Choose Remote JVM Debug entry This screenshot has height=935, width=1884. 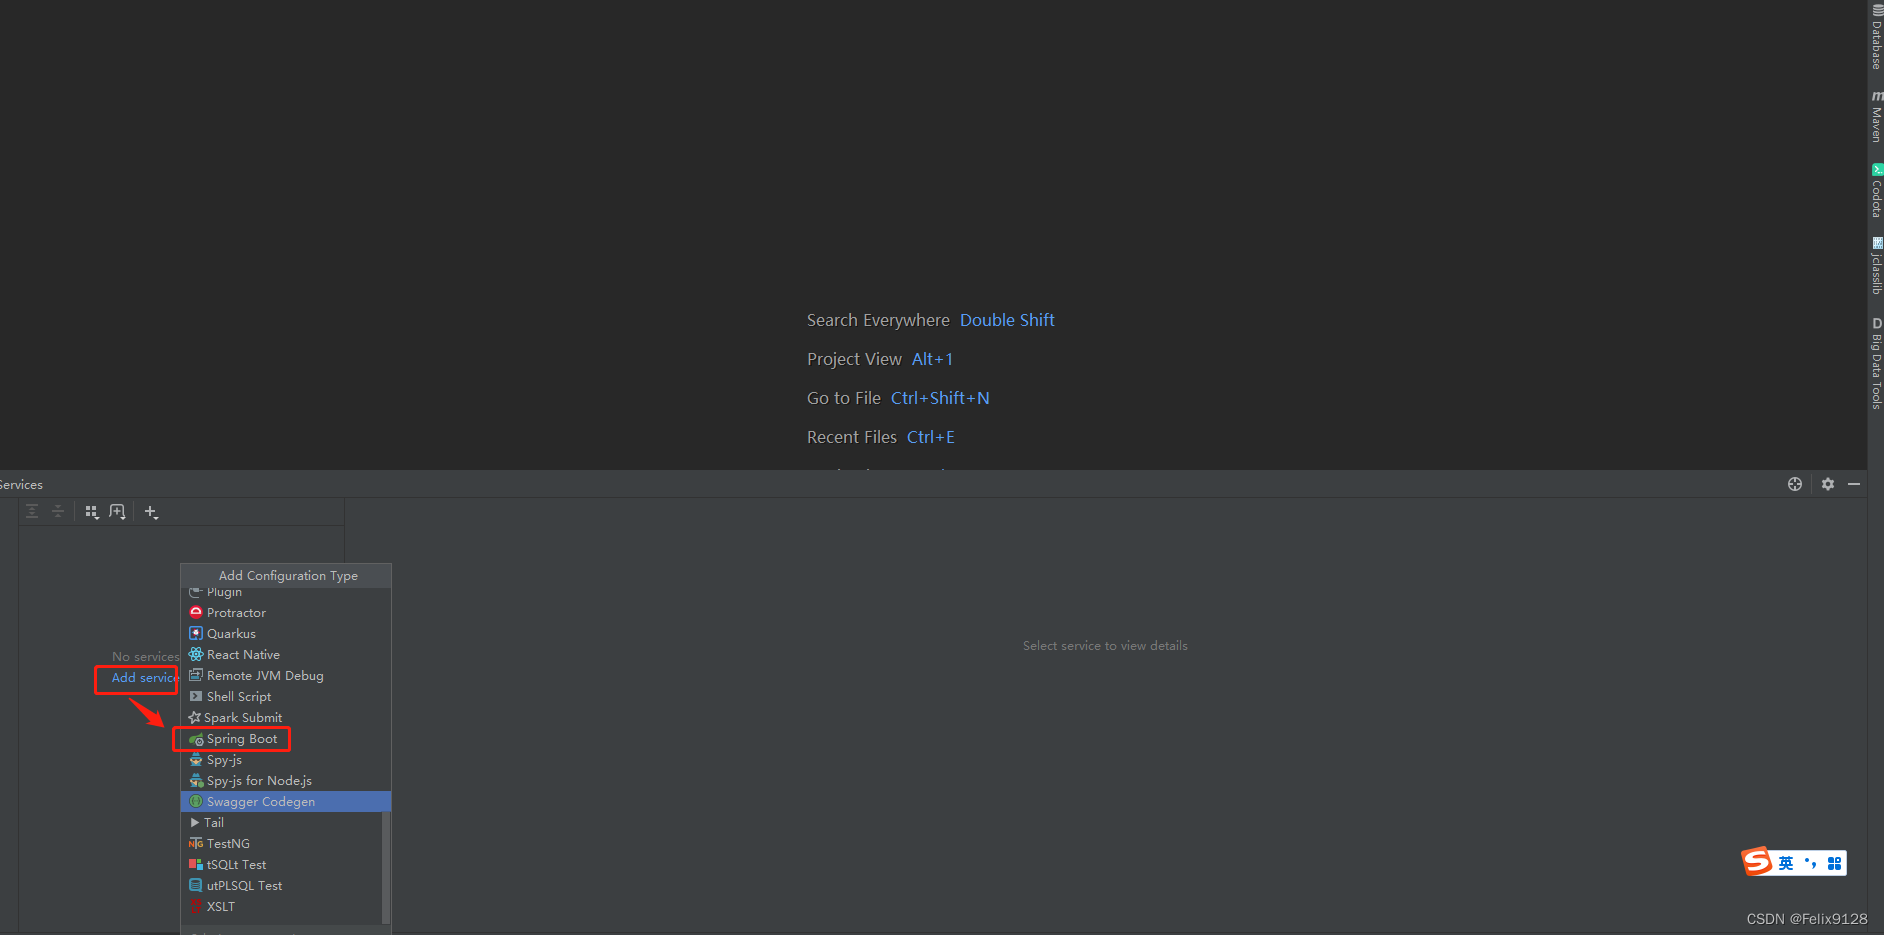pos(285,675)
